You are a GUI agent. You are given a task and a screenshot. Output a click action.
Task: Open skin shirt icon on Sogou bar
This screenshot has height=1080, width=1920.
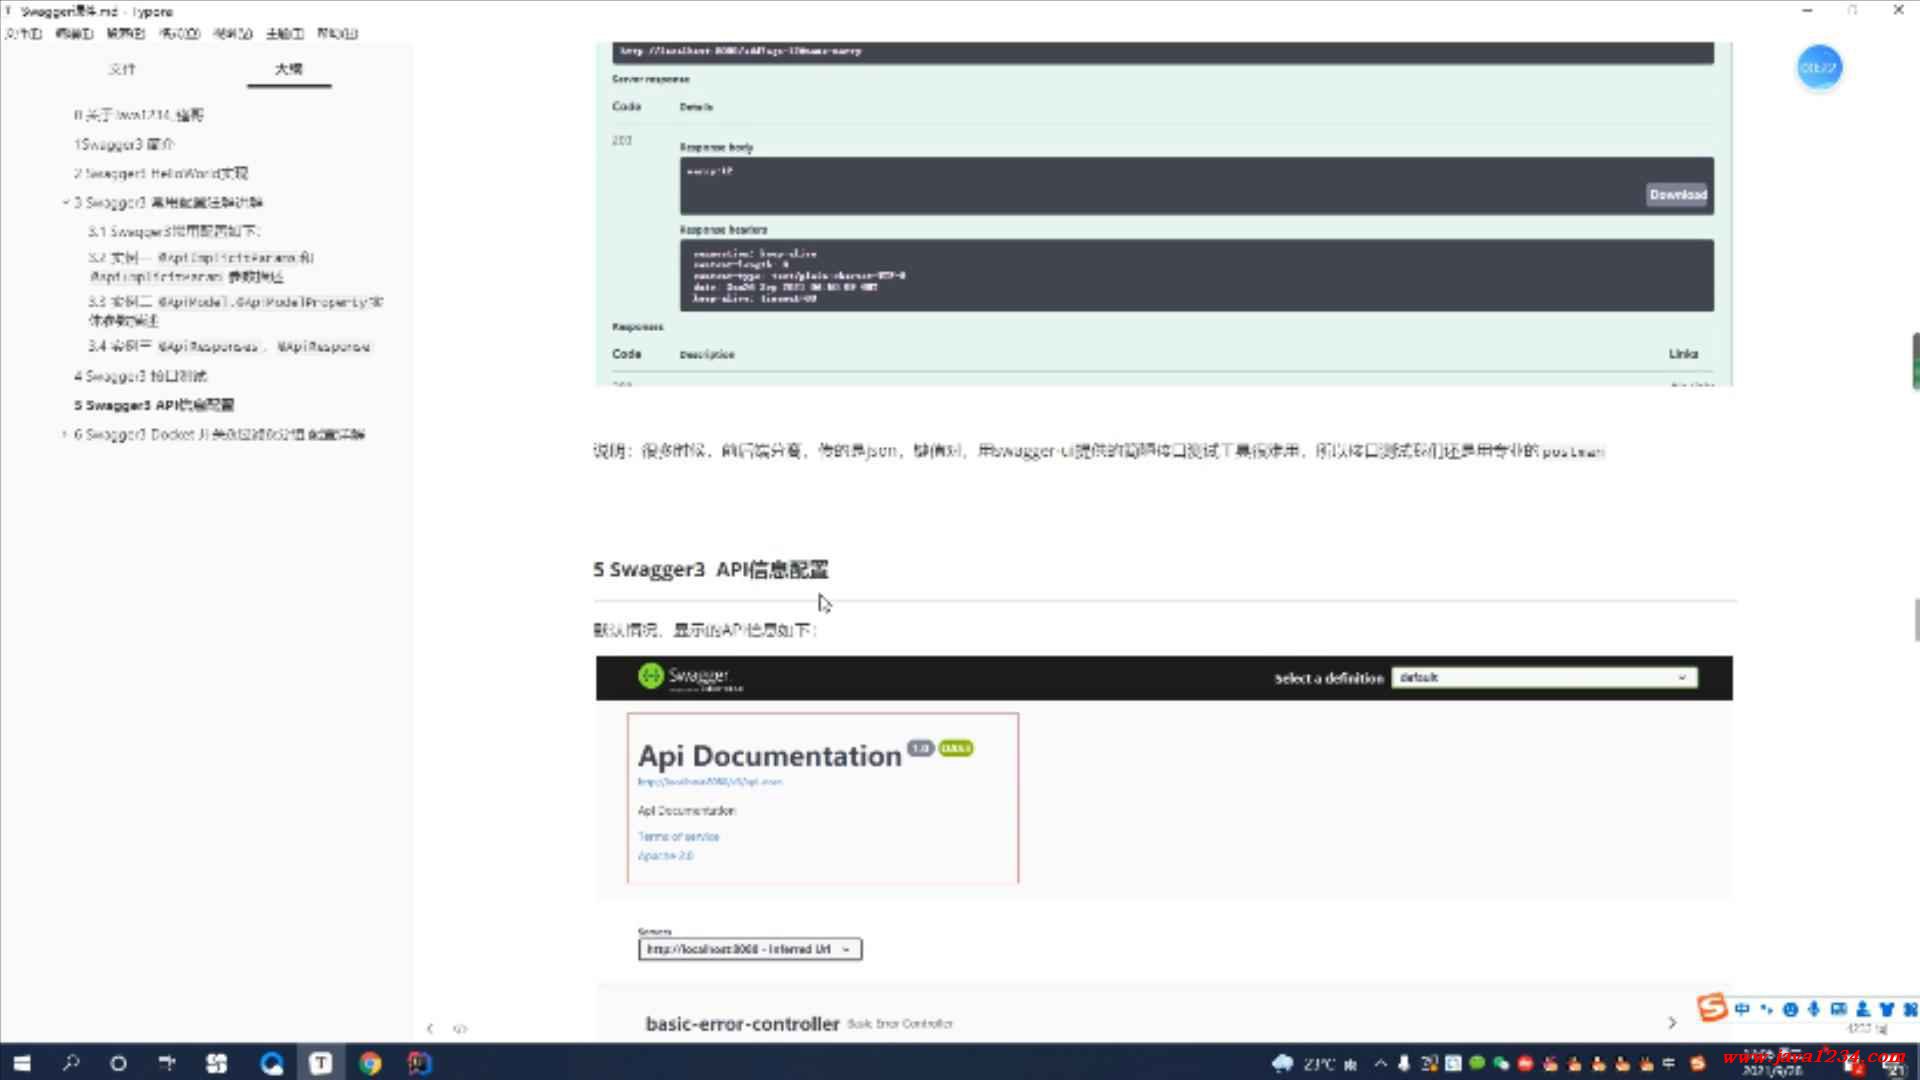[x=1886, y=1009]
